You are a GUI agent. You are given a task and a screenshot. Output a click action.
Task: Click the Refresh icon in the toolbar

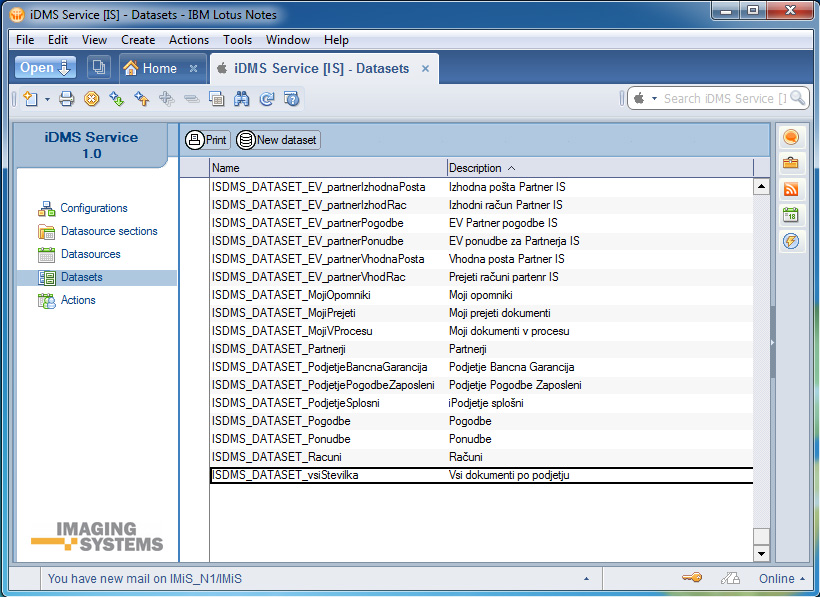coord(267,99)
